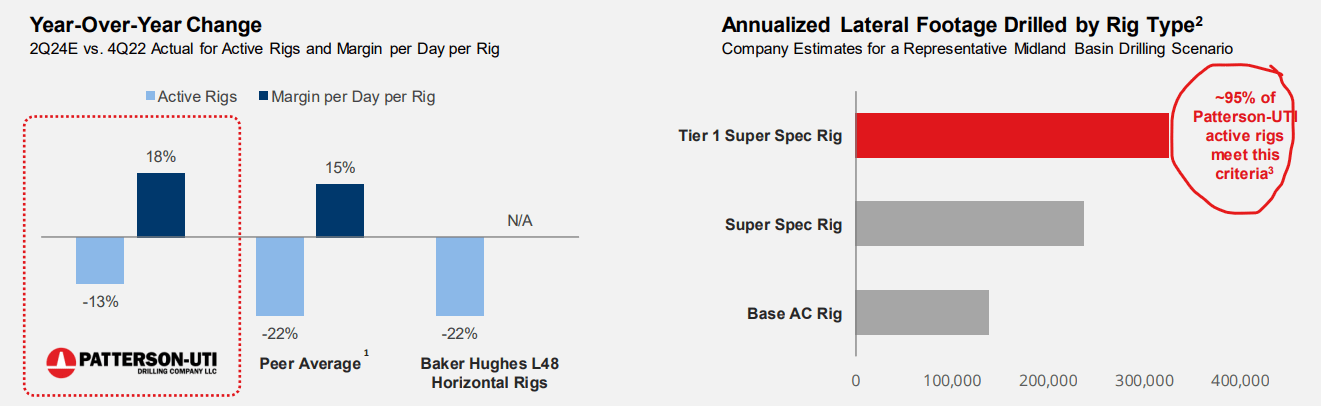
Task: Click the N/A label above Baker Hughes
Action: click(x=520, y=221)
